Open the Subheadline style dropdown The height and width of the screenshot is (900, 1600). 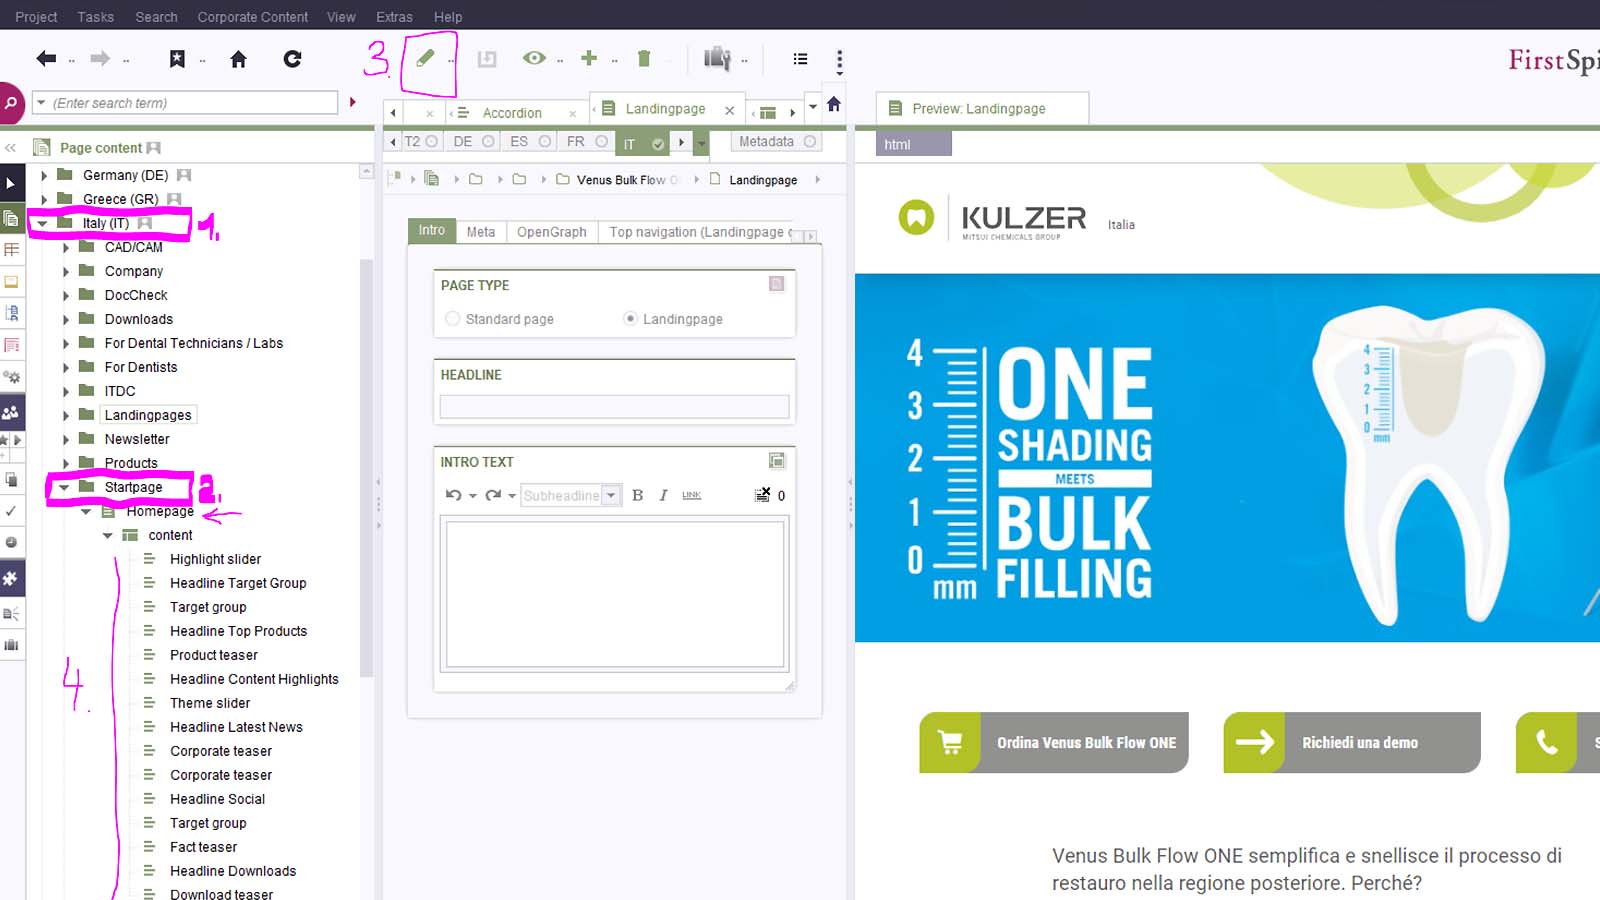[611, 495]
